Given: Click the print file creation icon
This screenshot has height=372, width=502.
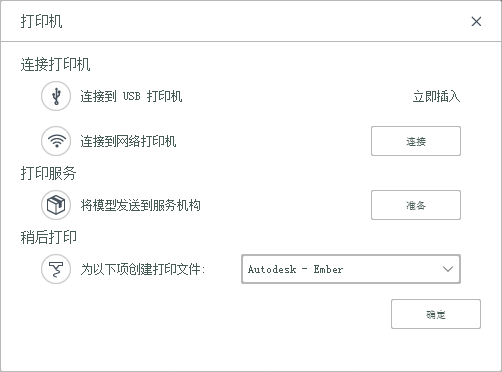Looking at the screenshot, I should [56, 269].
